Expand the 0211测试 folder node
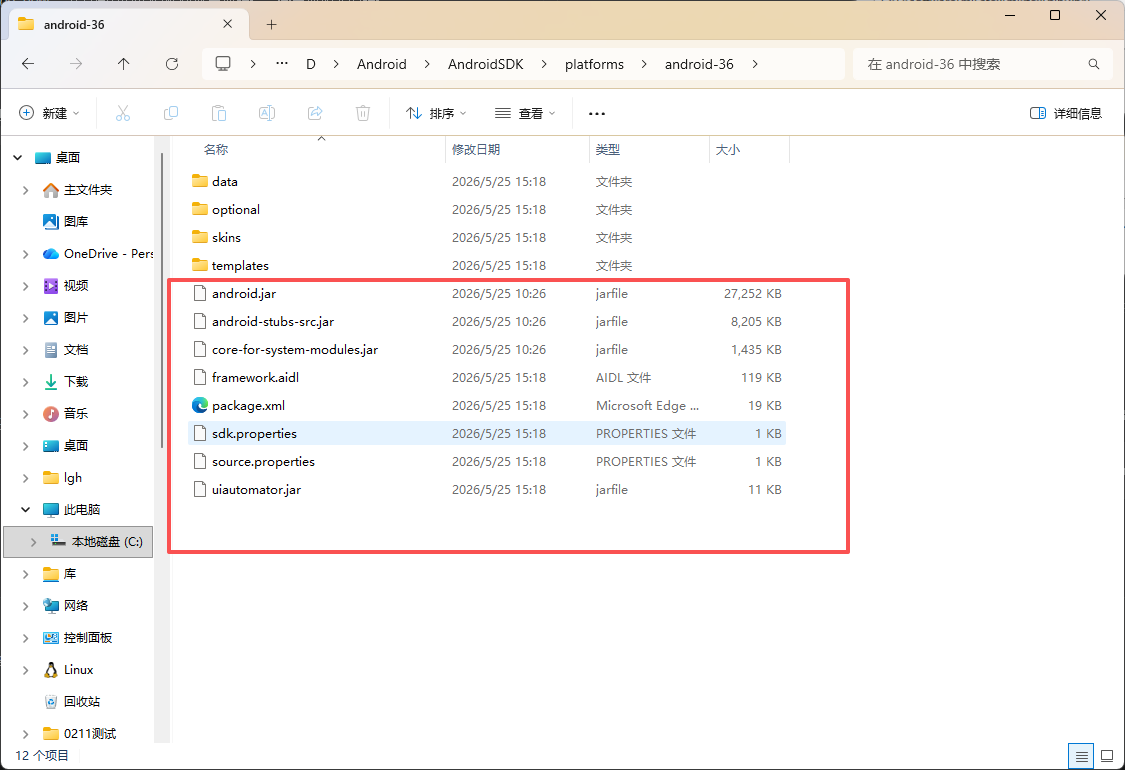Image resolution: width=1125 pixels, height=770 pixels. pyautogui.click(x=26, y=733)
